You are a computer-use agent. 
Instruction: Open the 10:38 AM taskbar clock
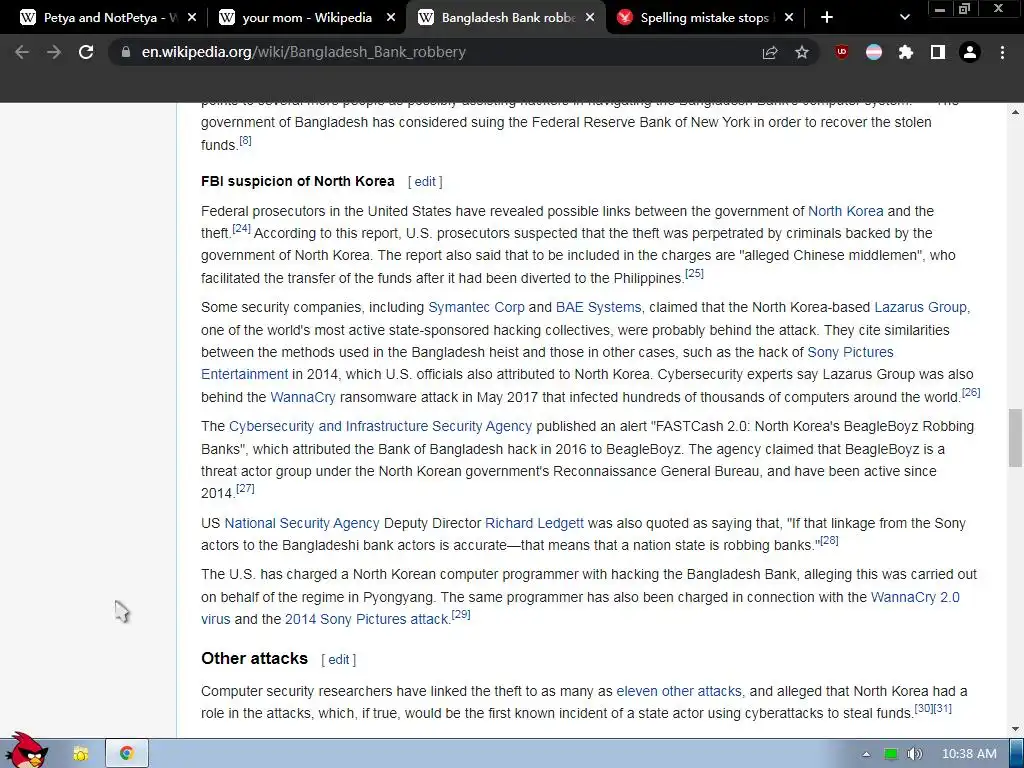(x=969, y=754)
